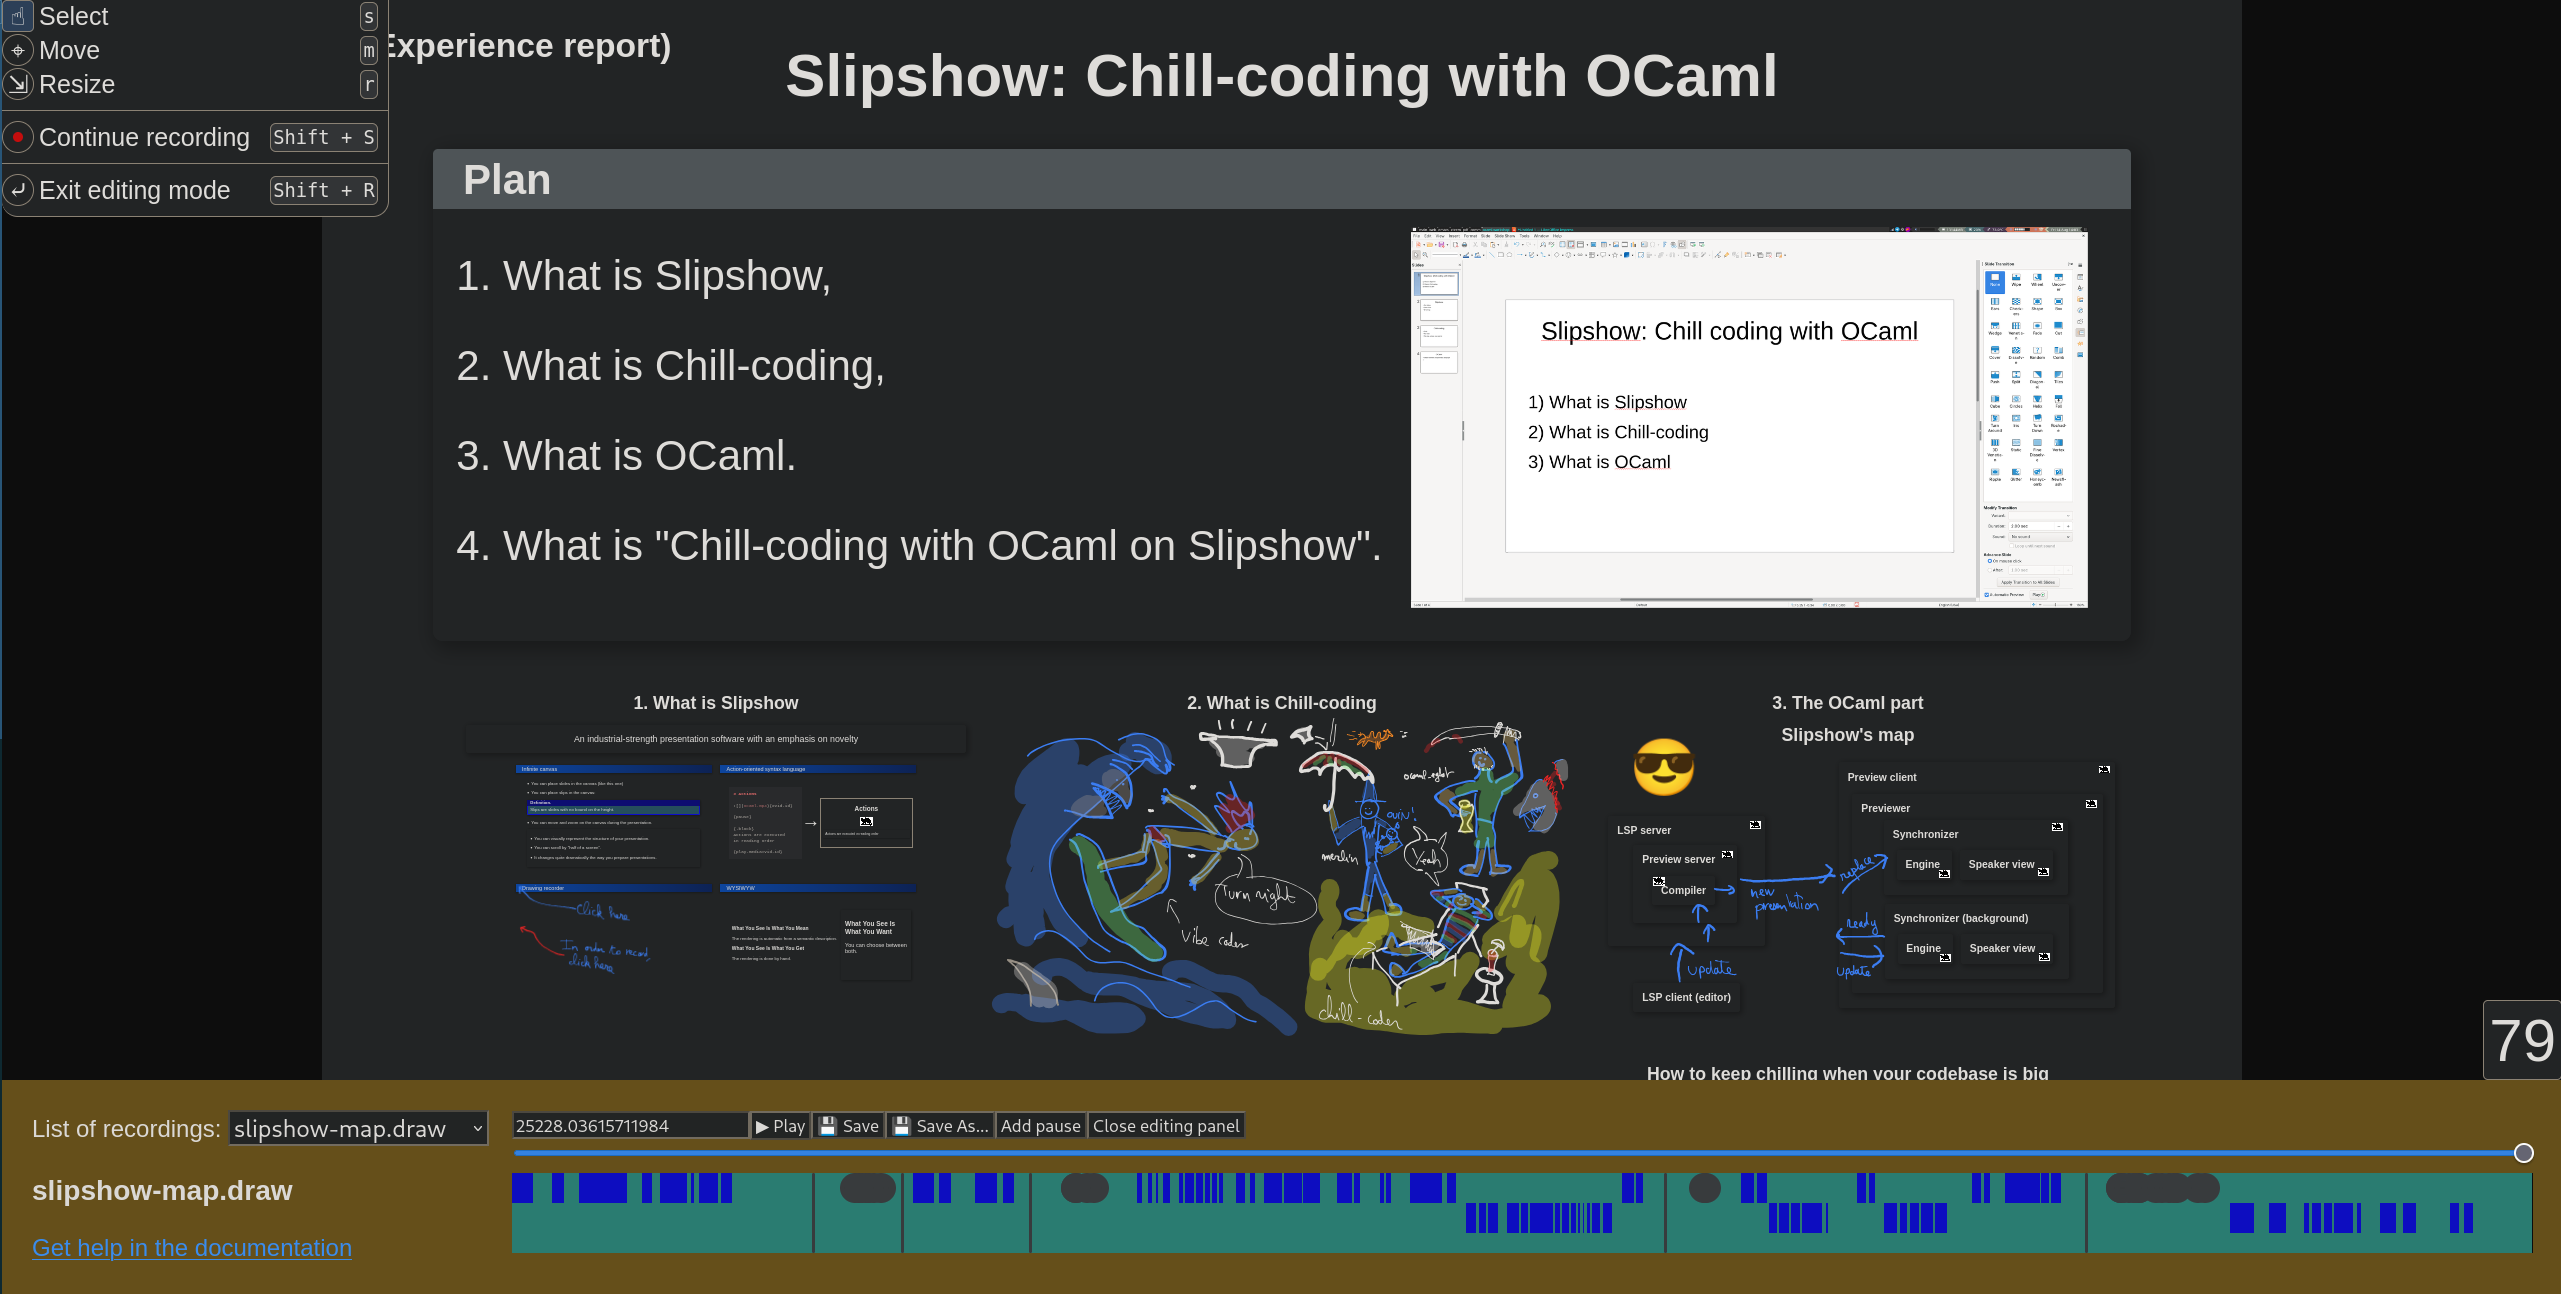Click the 'r' shortcut key badge
Screen dimensions: 2561x1294
(369, 84)
